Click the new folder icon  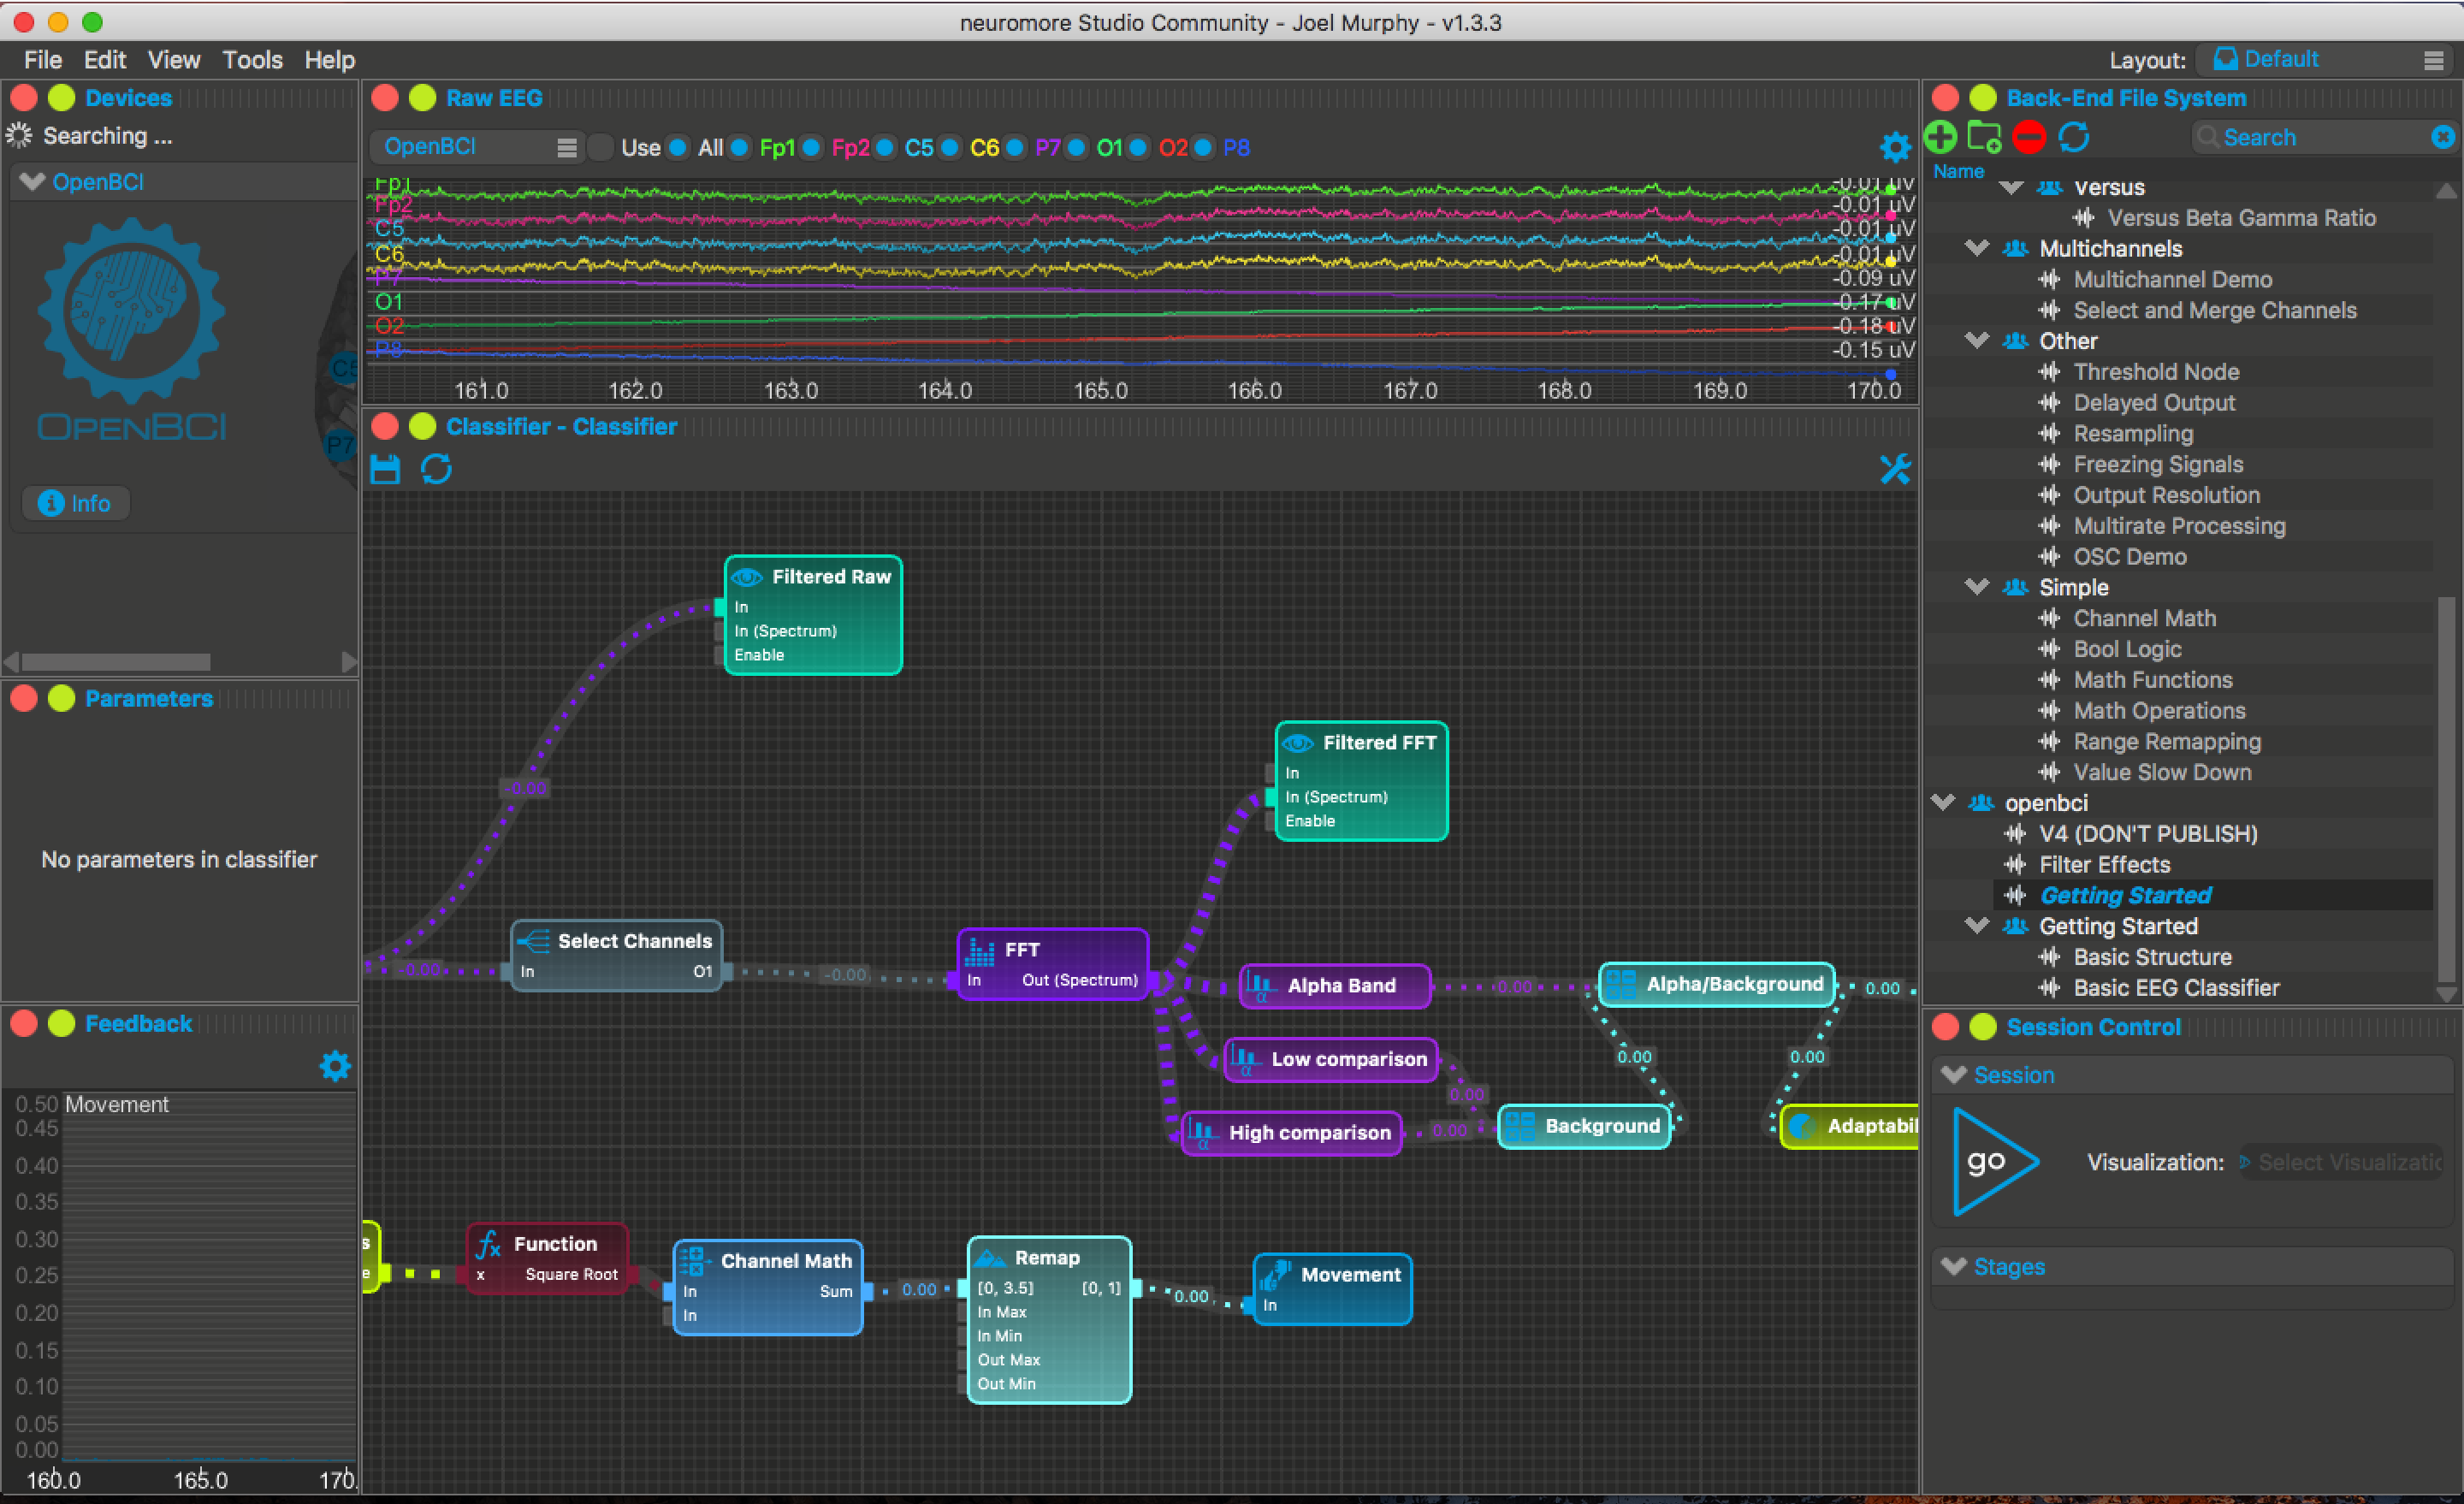(1984, 137)
